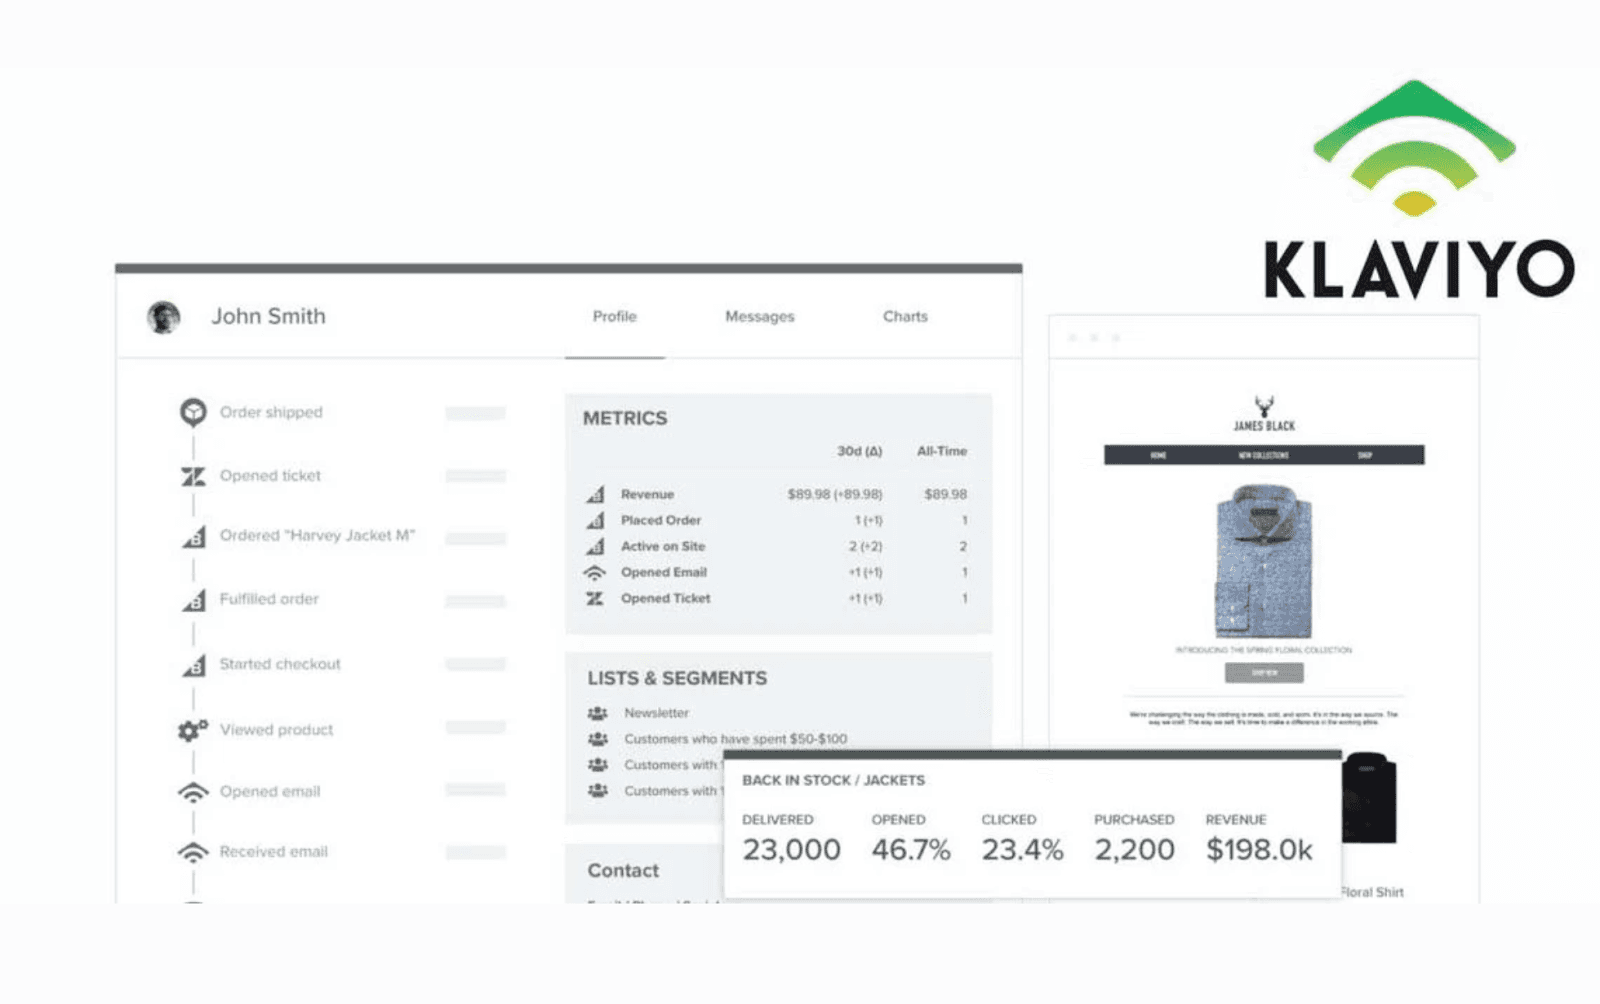Click the icon beside Fulfilled order

point(194,600)
